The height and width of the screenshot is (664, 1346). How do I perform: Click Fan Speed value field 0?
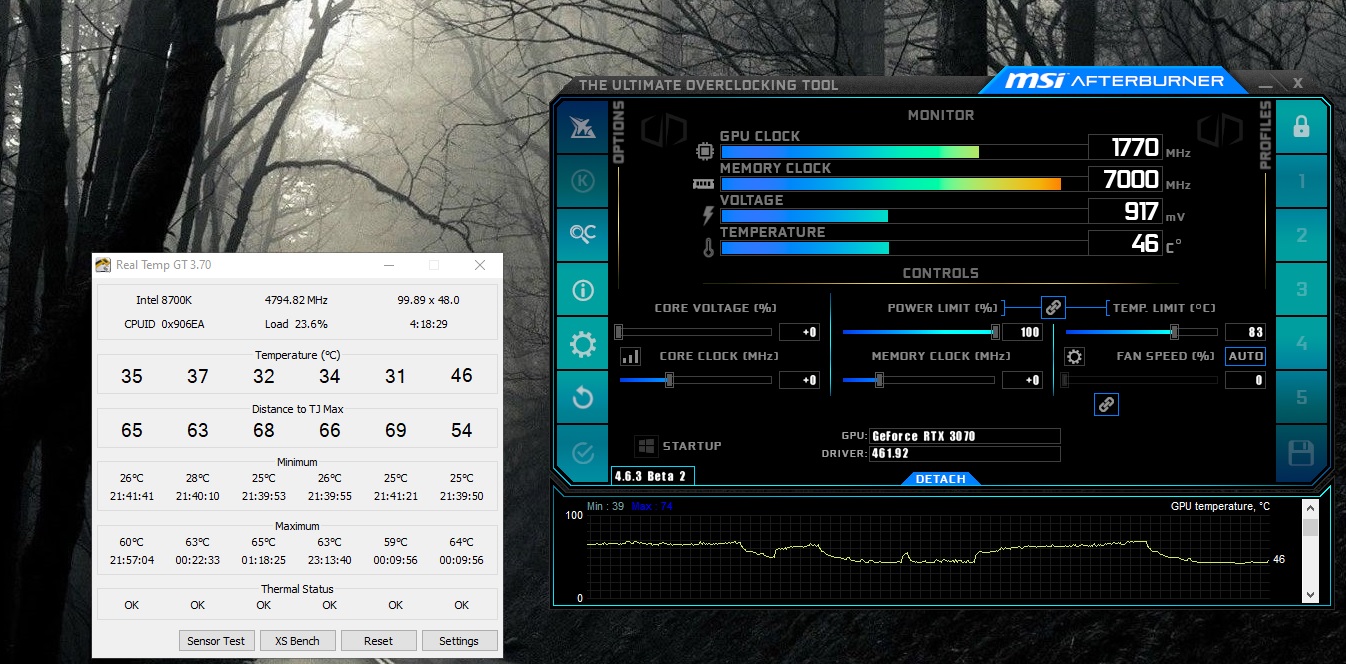[x=1245, y=380]
